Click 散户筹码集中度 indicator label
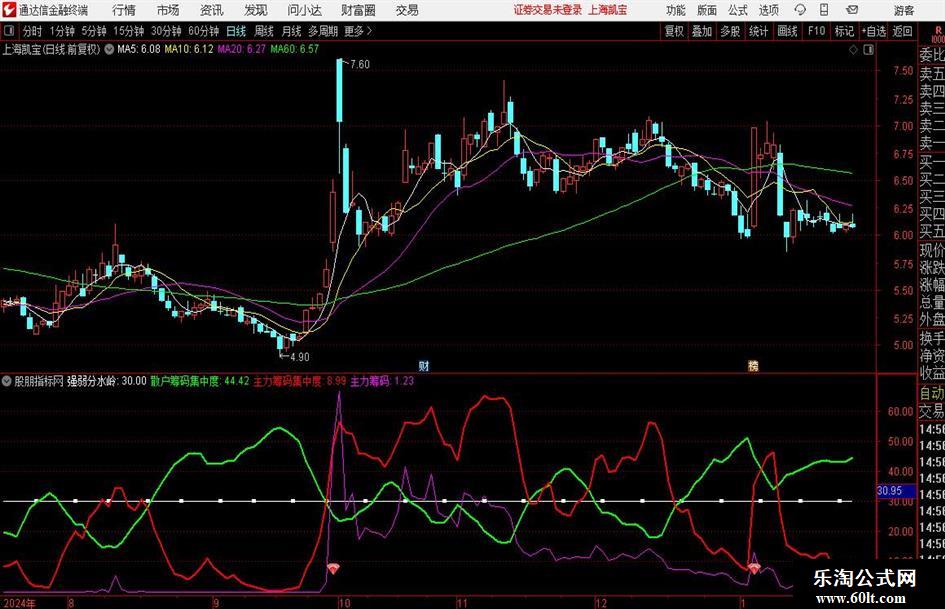945x609 pixels. (199, 381)
